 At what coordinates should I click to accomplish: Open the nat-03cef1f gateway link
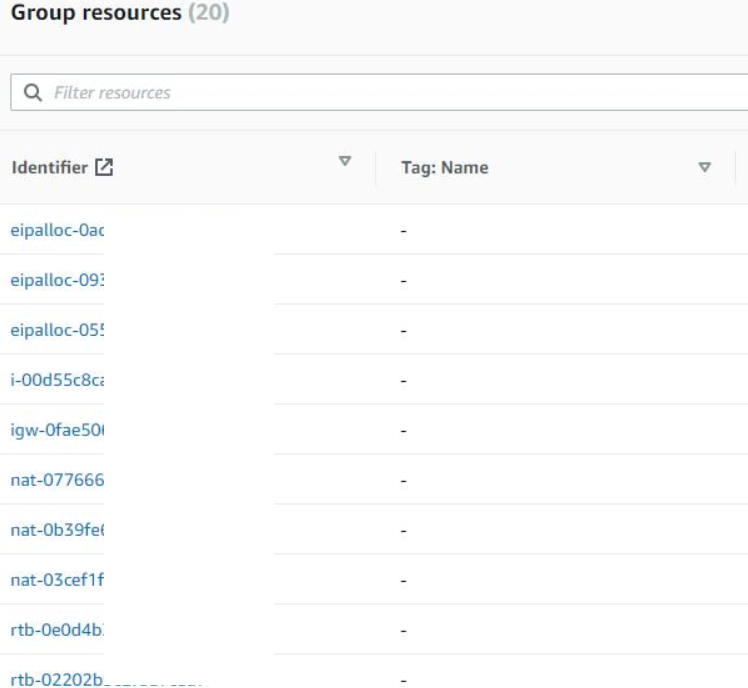point(57,580)
